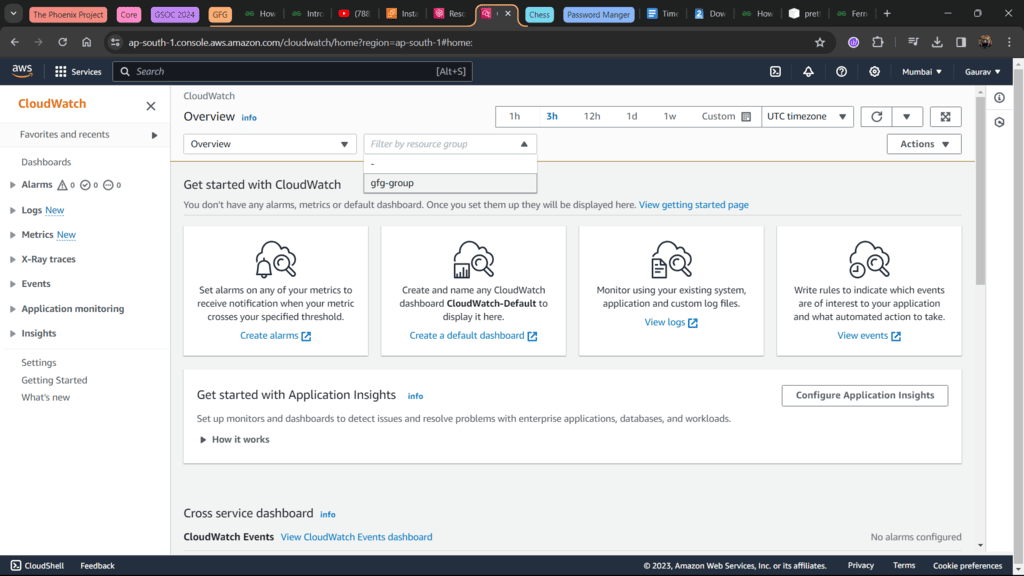Open Settings in the sidebar
1024x576 pixels.
pyautogui.click(x=39, y=362)
